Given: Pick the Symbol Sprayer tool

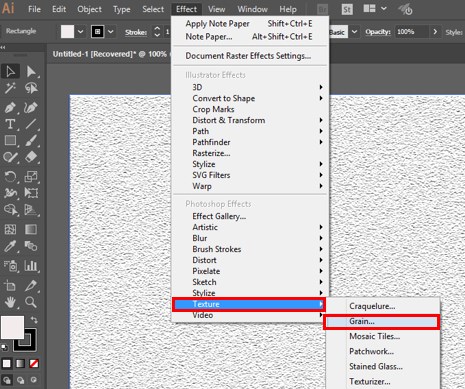Looking at the screenshot, I should pos(10,266).
